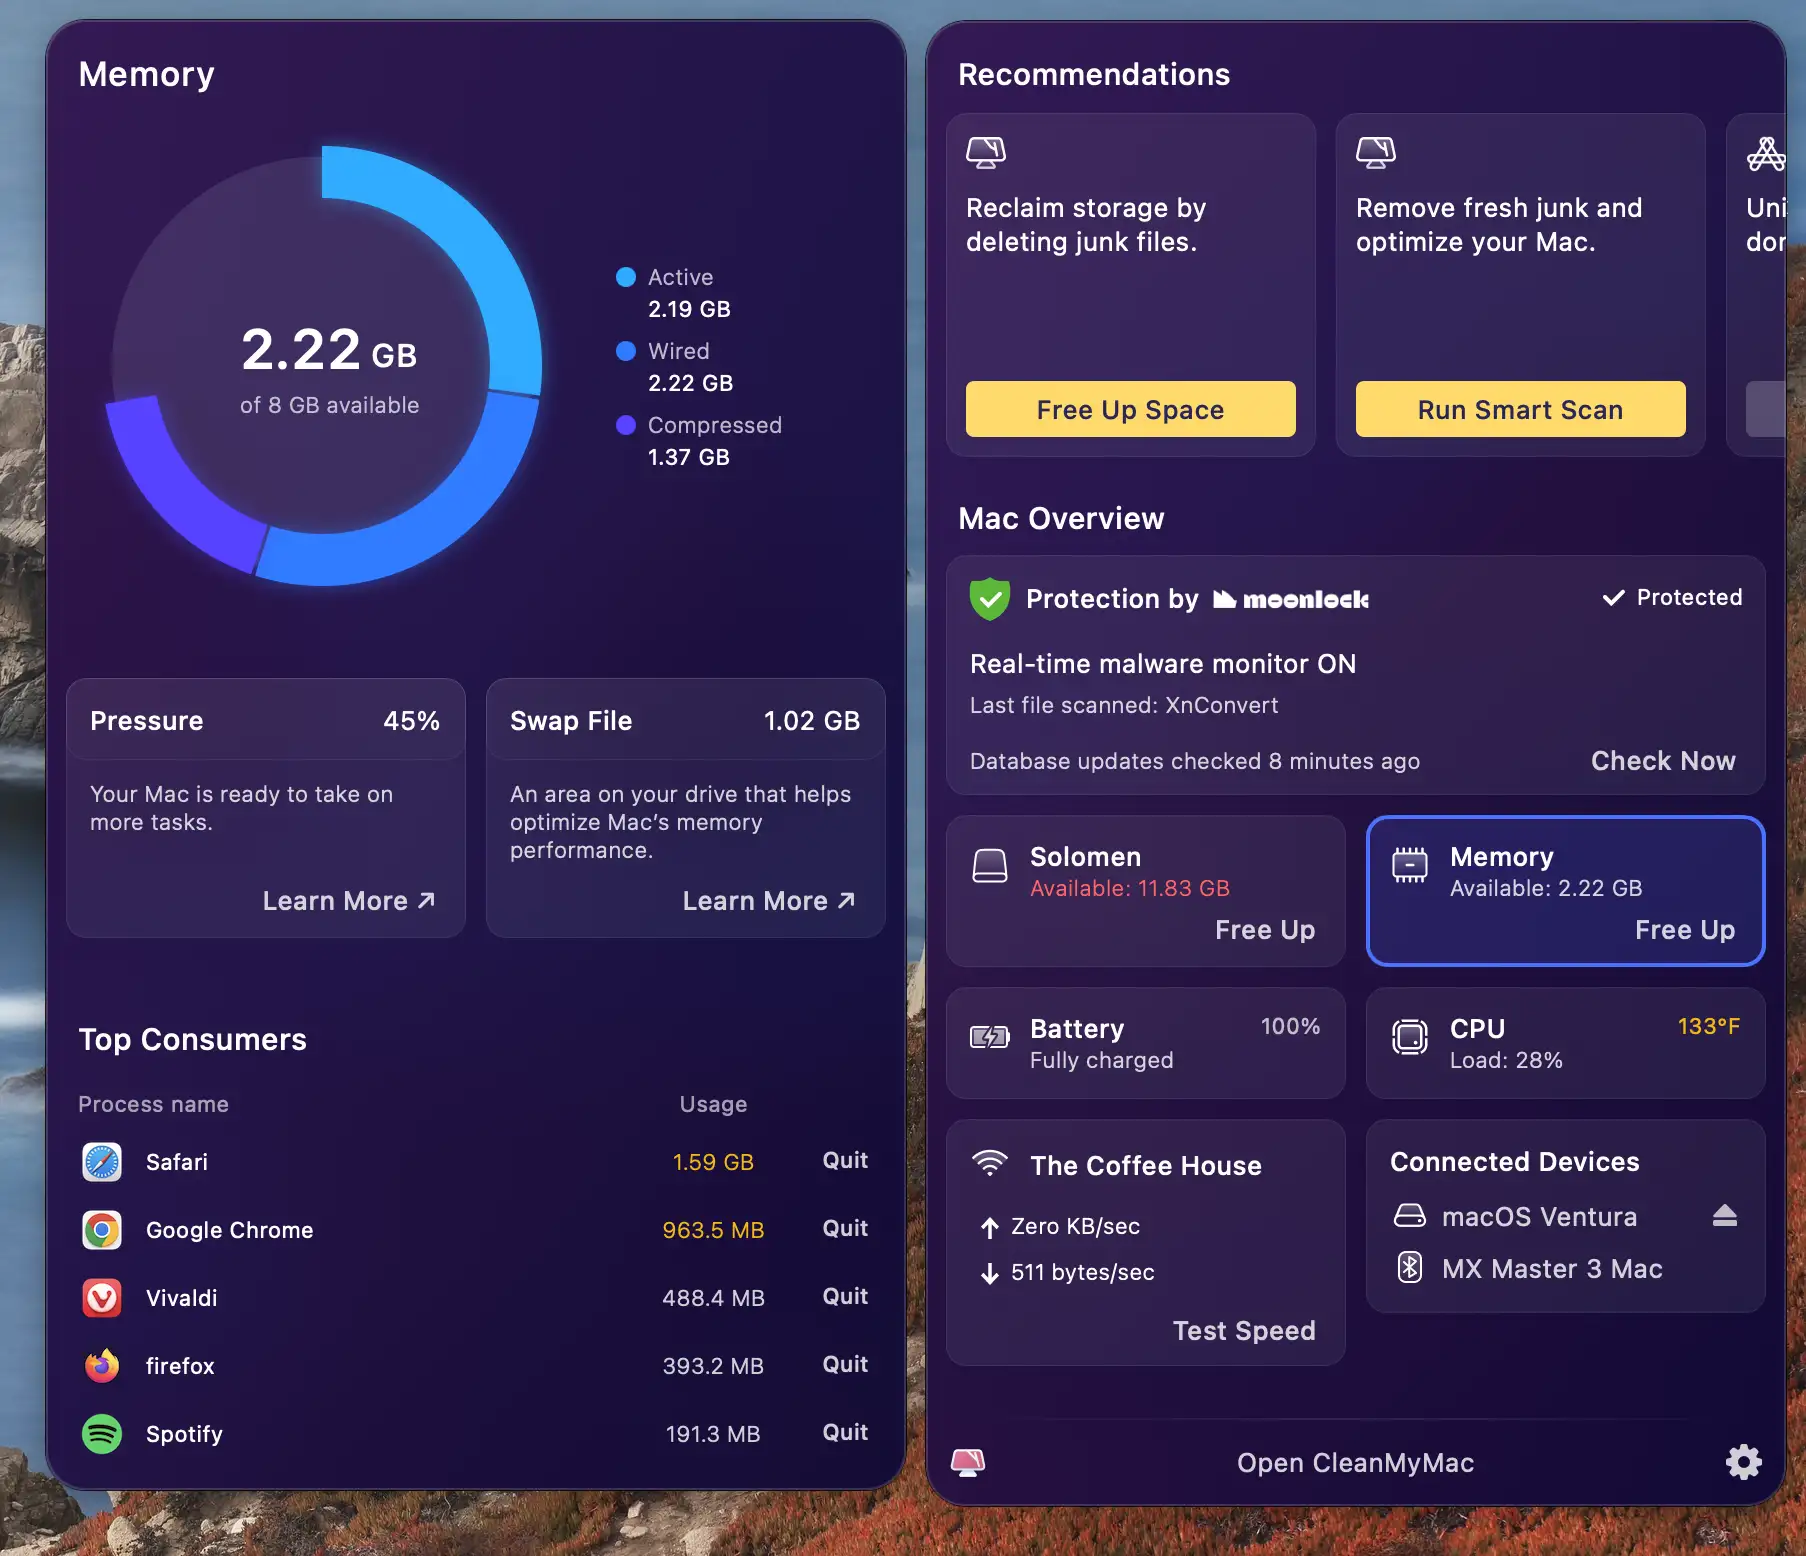
Task: Click the CPU processor icon
Action: [x=1410, y=1037]
